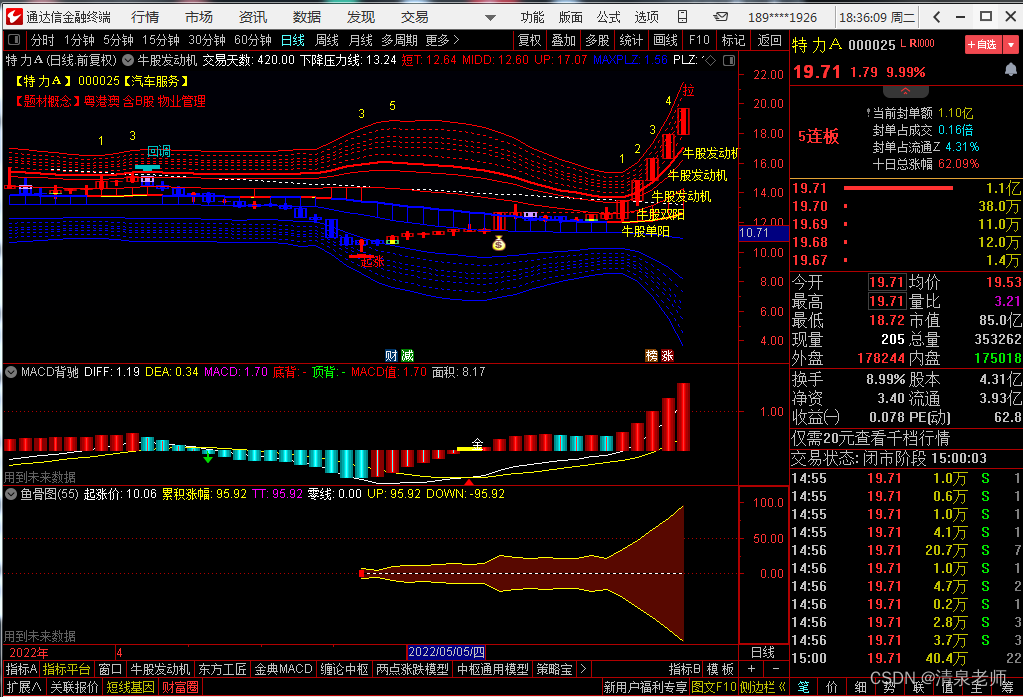Expand the 扩展 panel
This screenshot has height=697, width=1023.
pyautogui.click(x=23, y=687)
